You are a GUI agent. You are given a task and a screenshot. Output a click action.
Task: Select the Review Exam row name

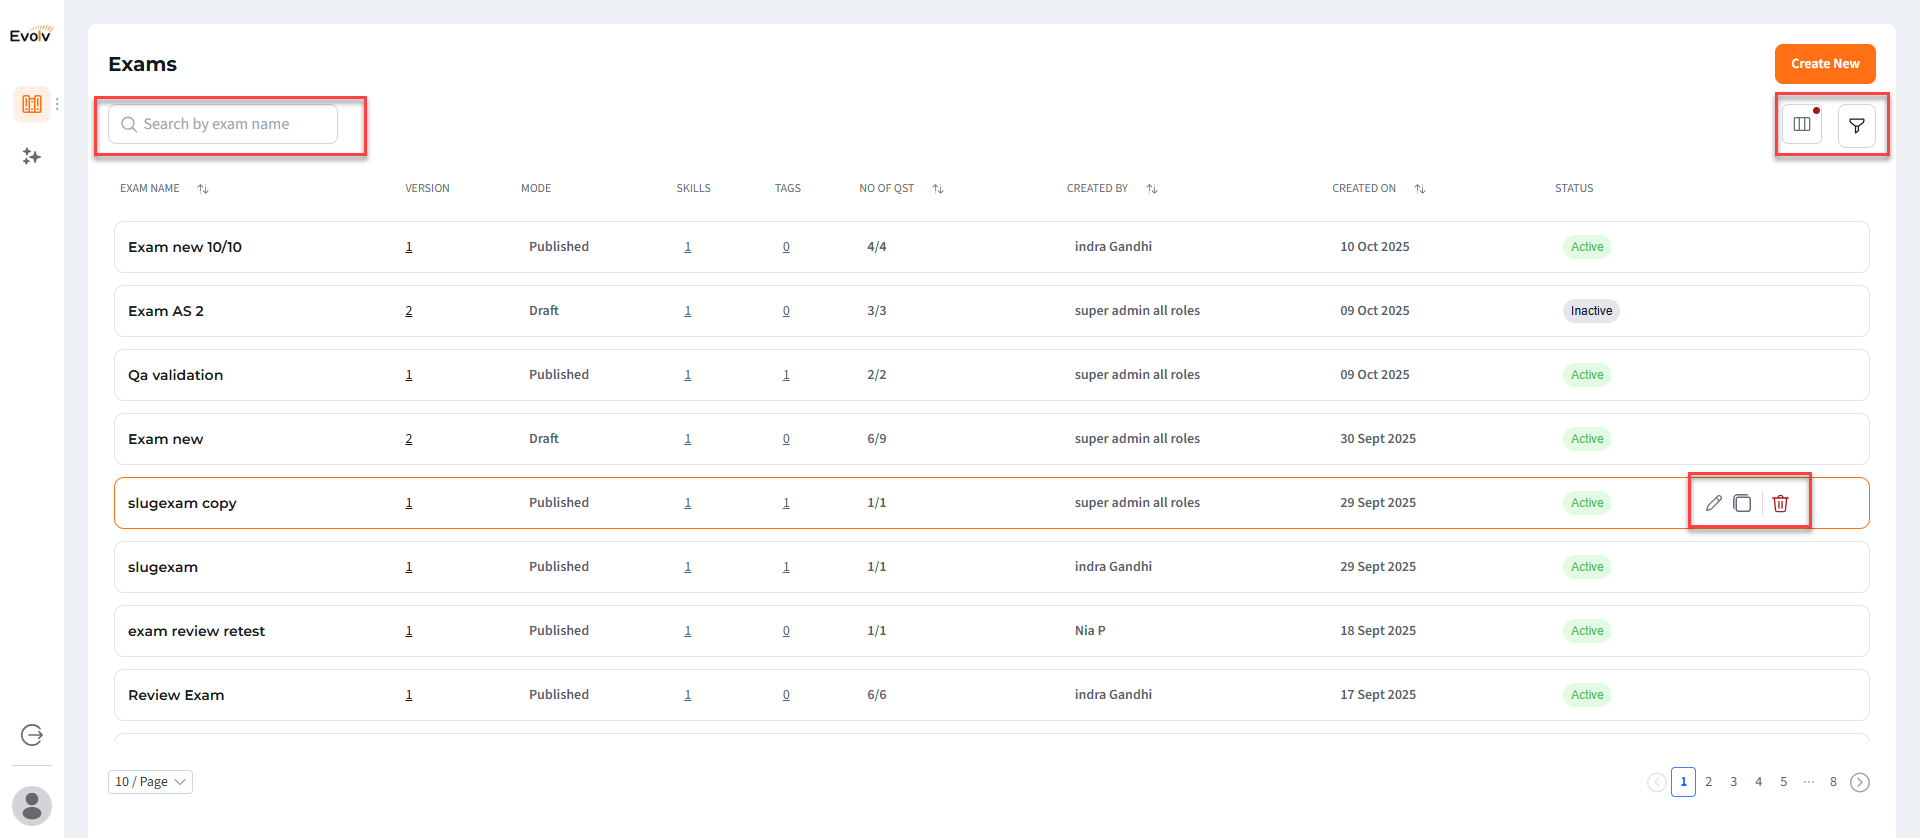pos(176,695)
